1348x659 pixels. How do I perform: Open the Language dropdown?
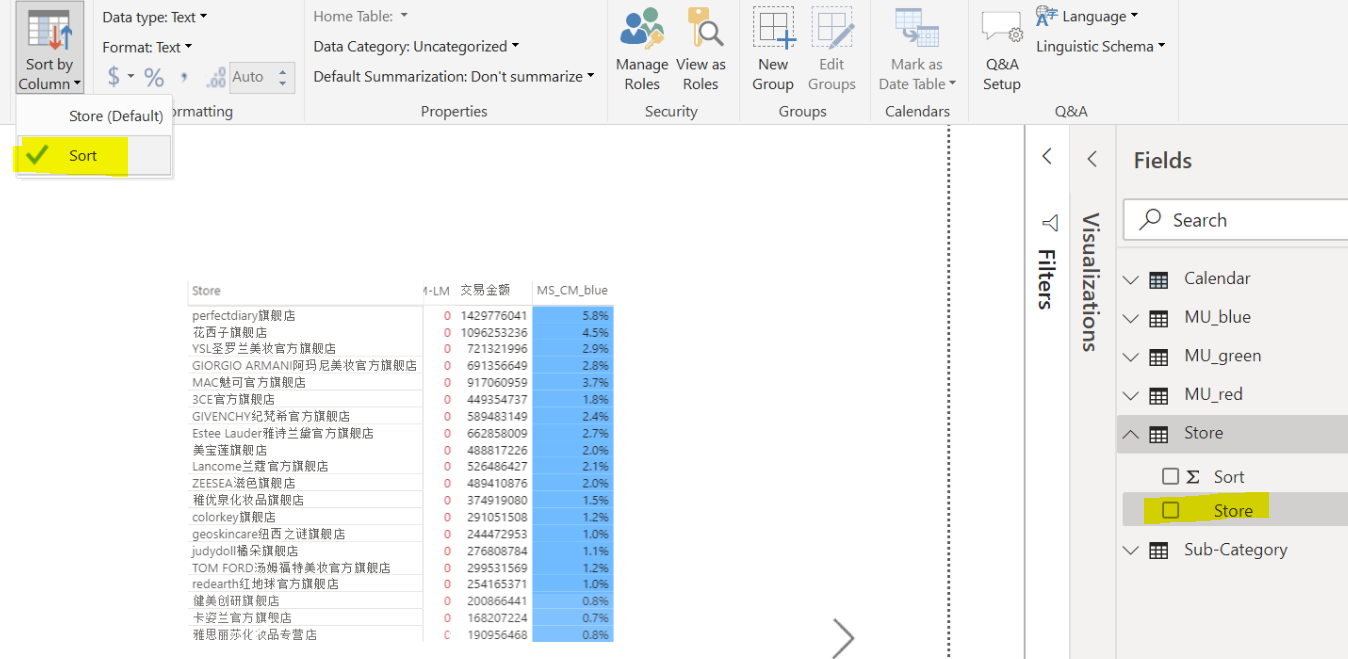pyautogui.click(x=1087, y=16)
